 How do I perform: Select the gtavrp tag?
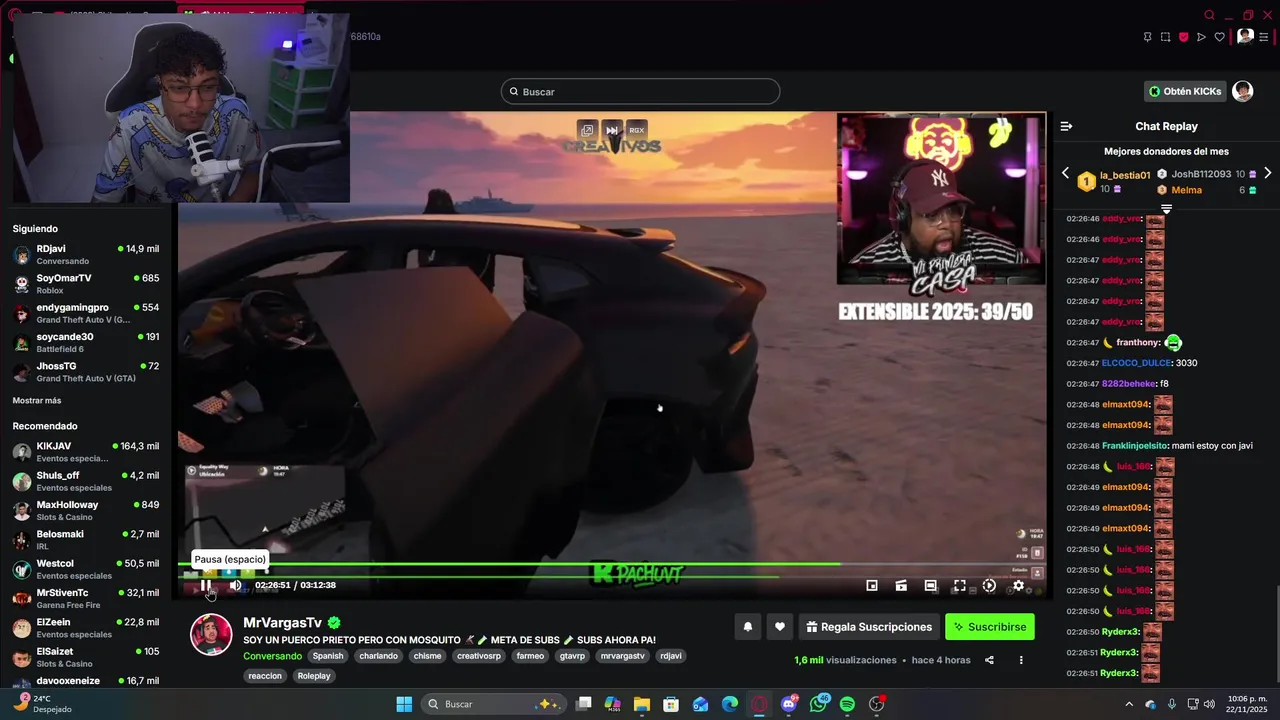[x=572, y=656]
